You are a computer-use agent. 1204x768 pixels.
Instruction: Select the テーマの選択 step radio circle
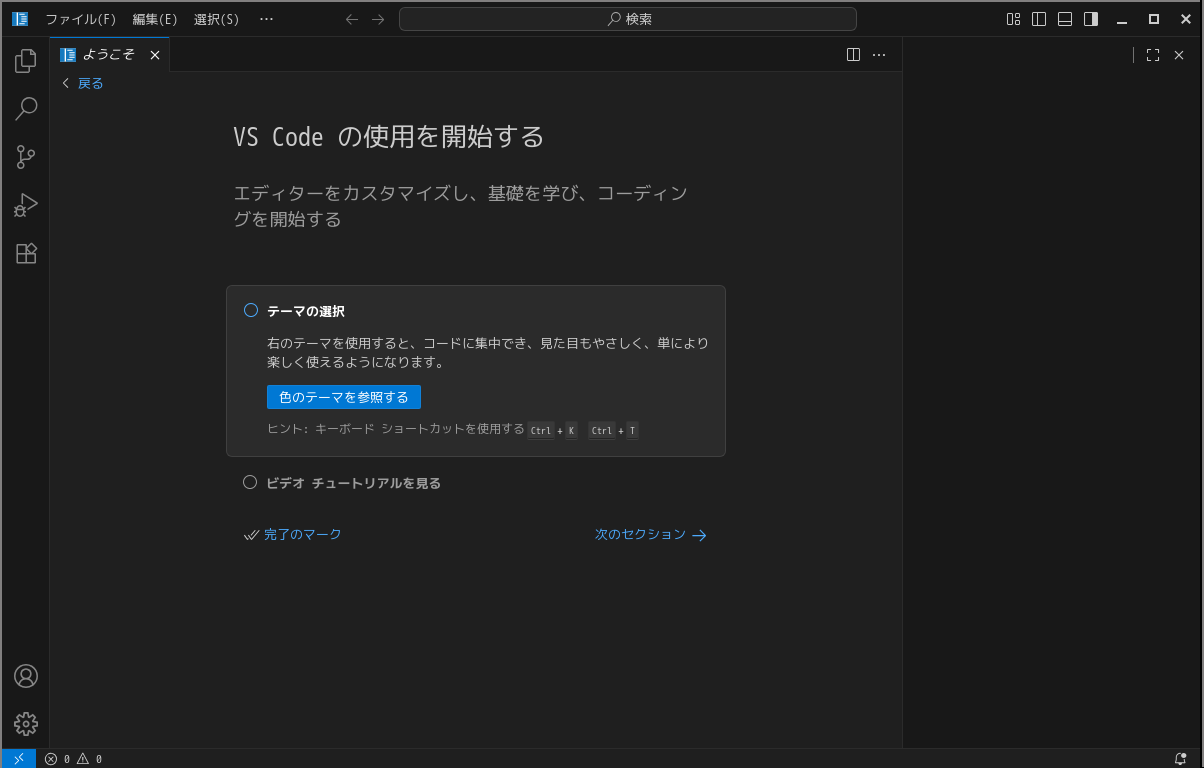(x=251, y=311)
